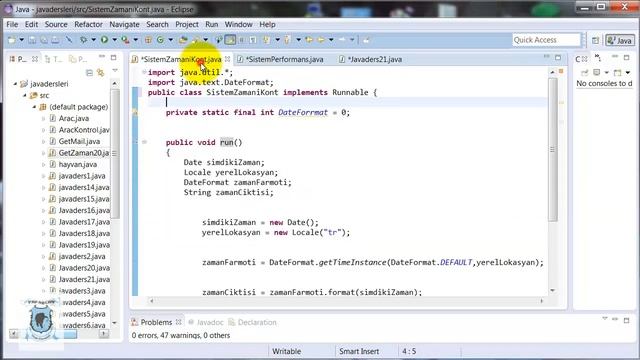Open the Window menu

coord(238,24)
